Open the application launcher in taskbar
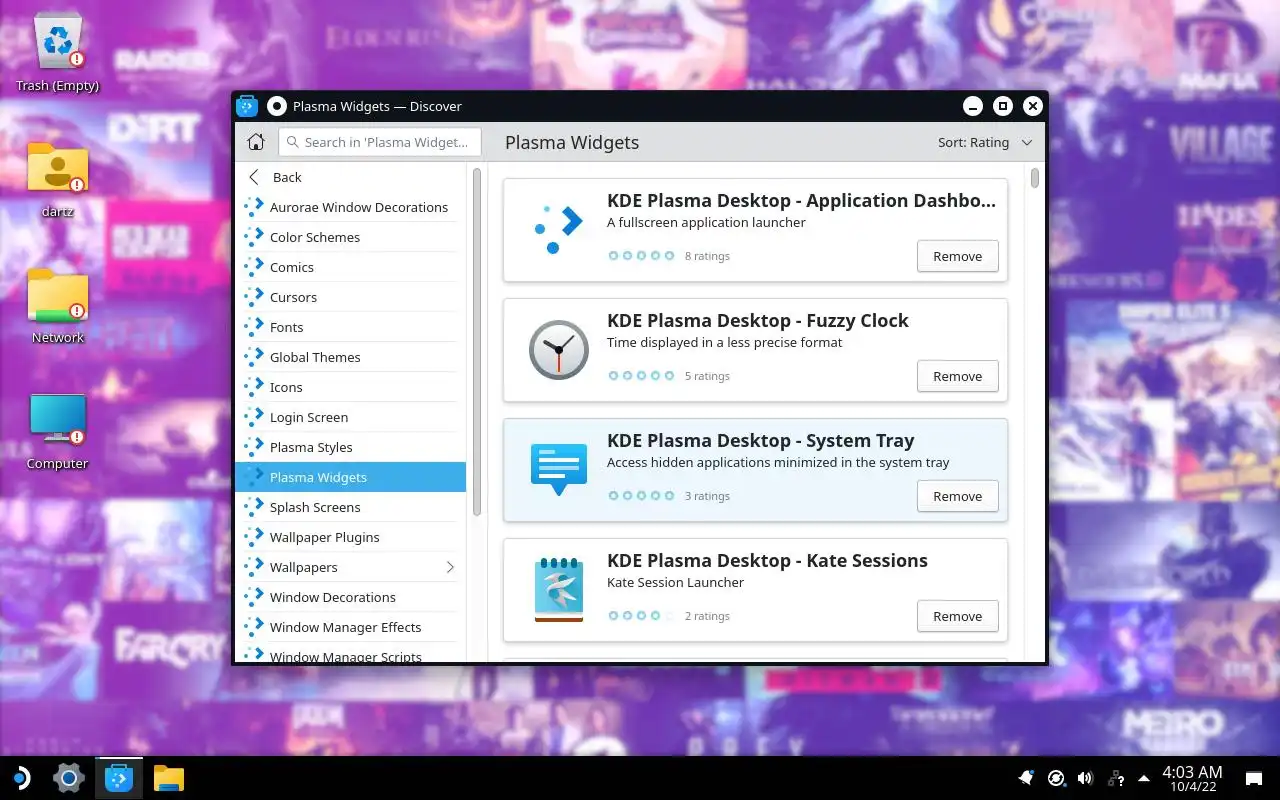This screenshot has width=1280, height=800. click(20, 778)
